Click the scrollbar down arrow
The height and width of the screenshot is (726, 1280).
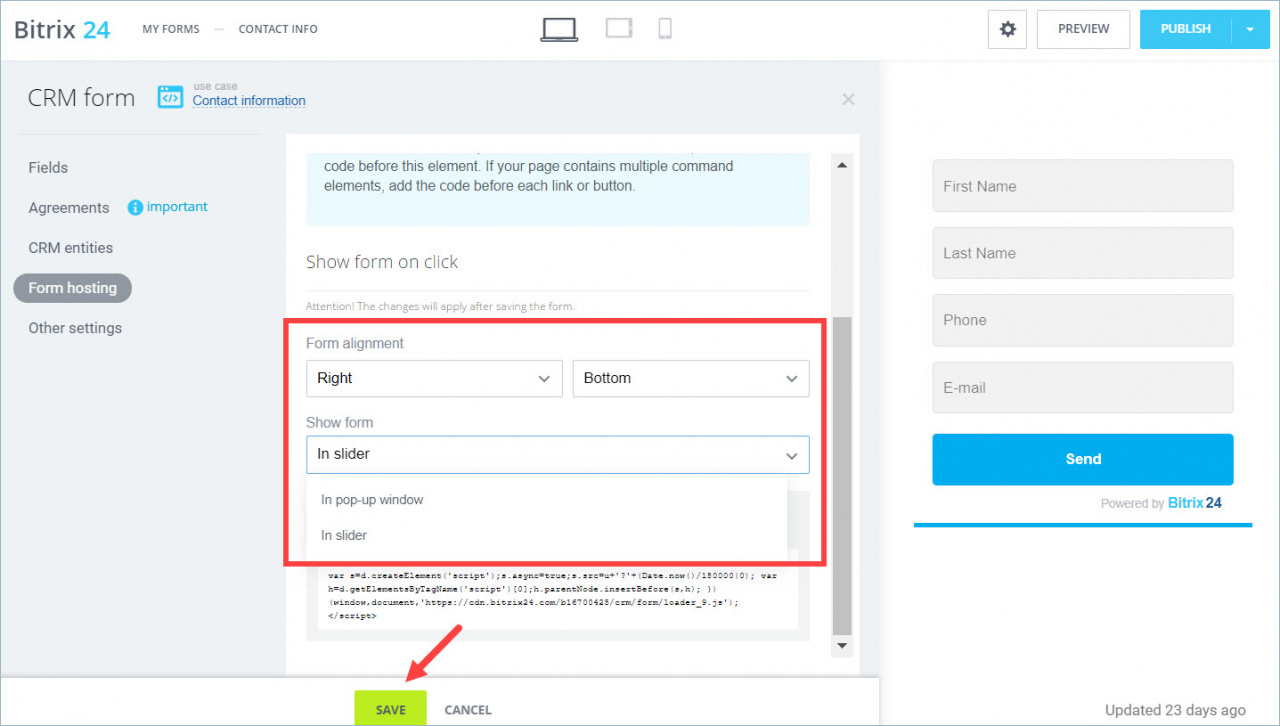tap(841, 646)
